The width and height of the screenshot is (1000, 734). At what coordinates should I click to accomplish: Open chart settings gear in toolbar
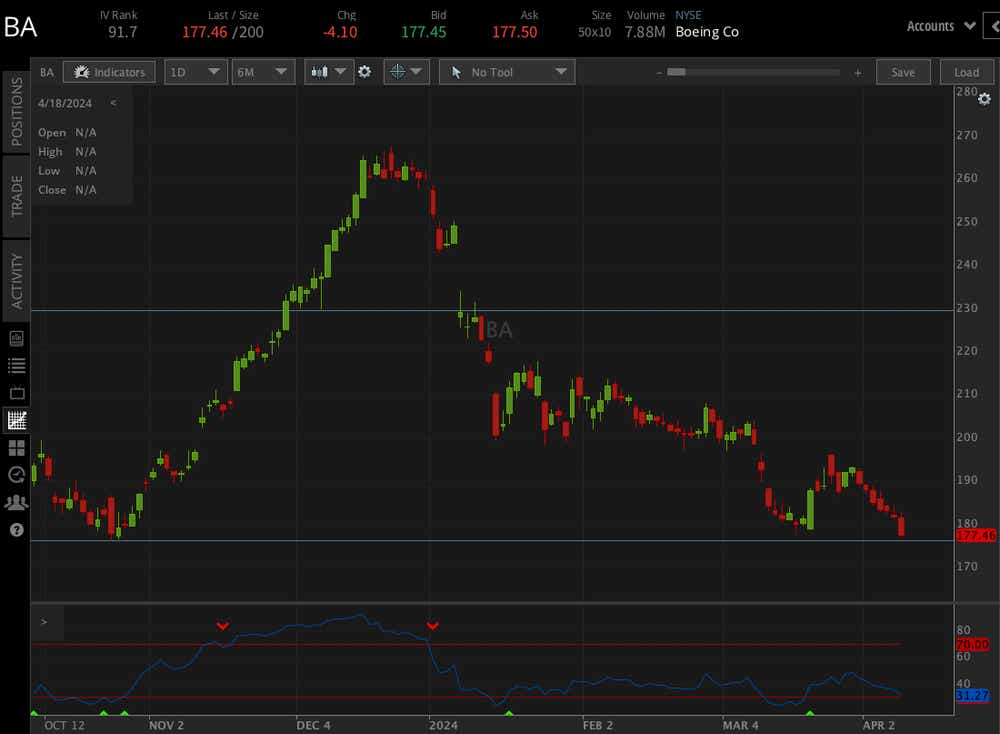click(x=365, y=72)
